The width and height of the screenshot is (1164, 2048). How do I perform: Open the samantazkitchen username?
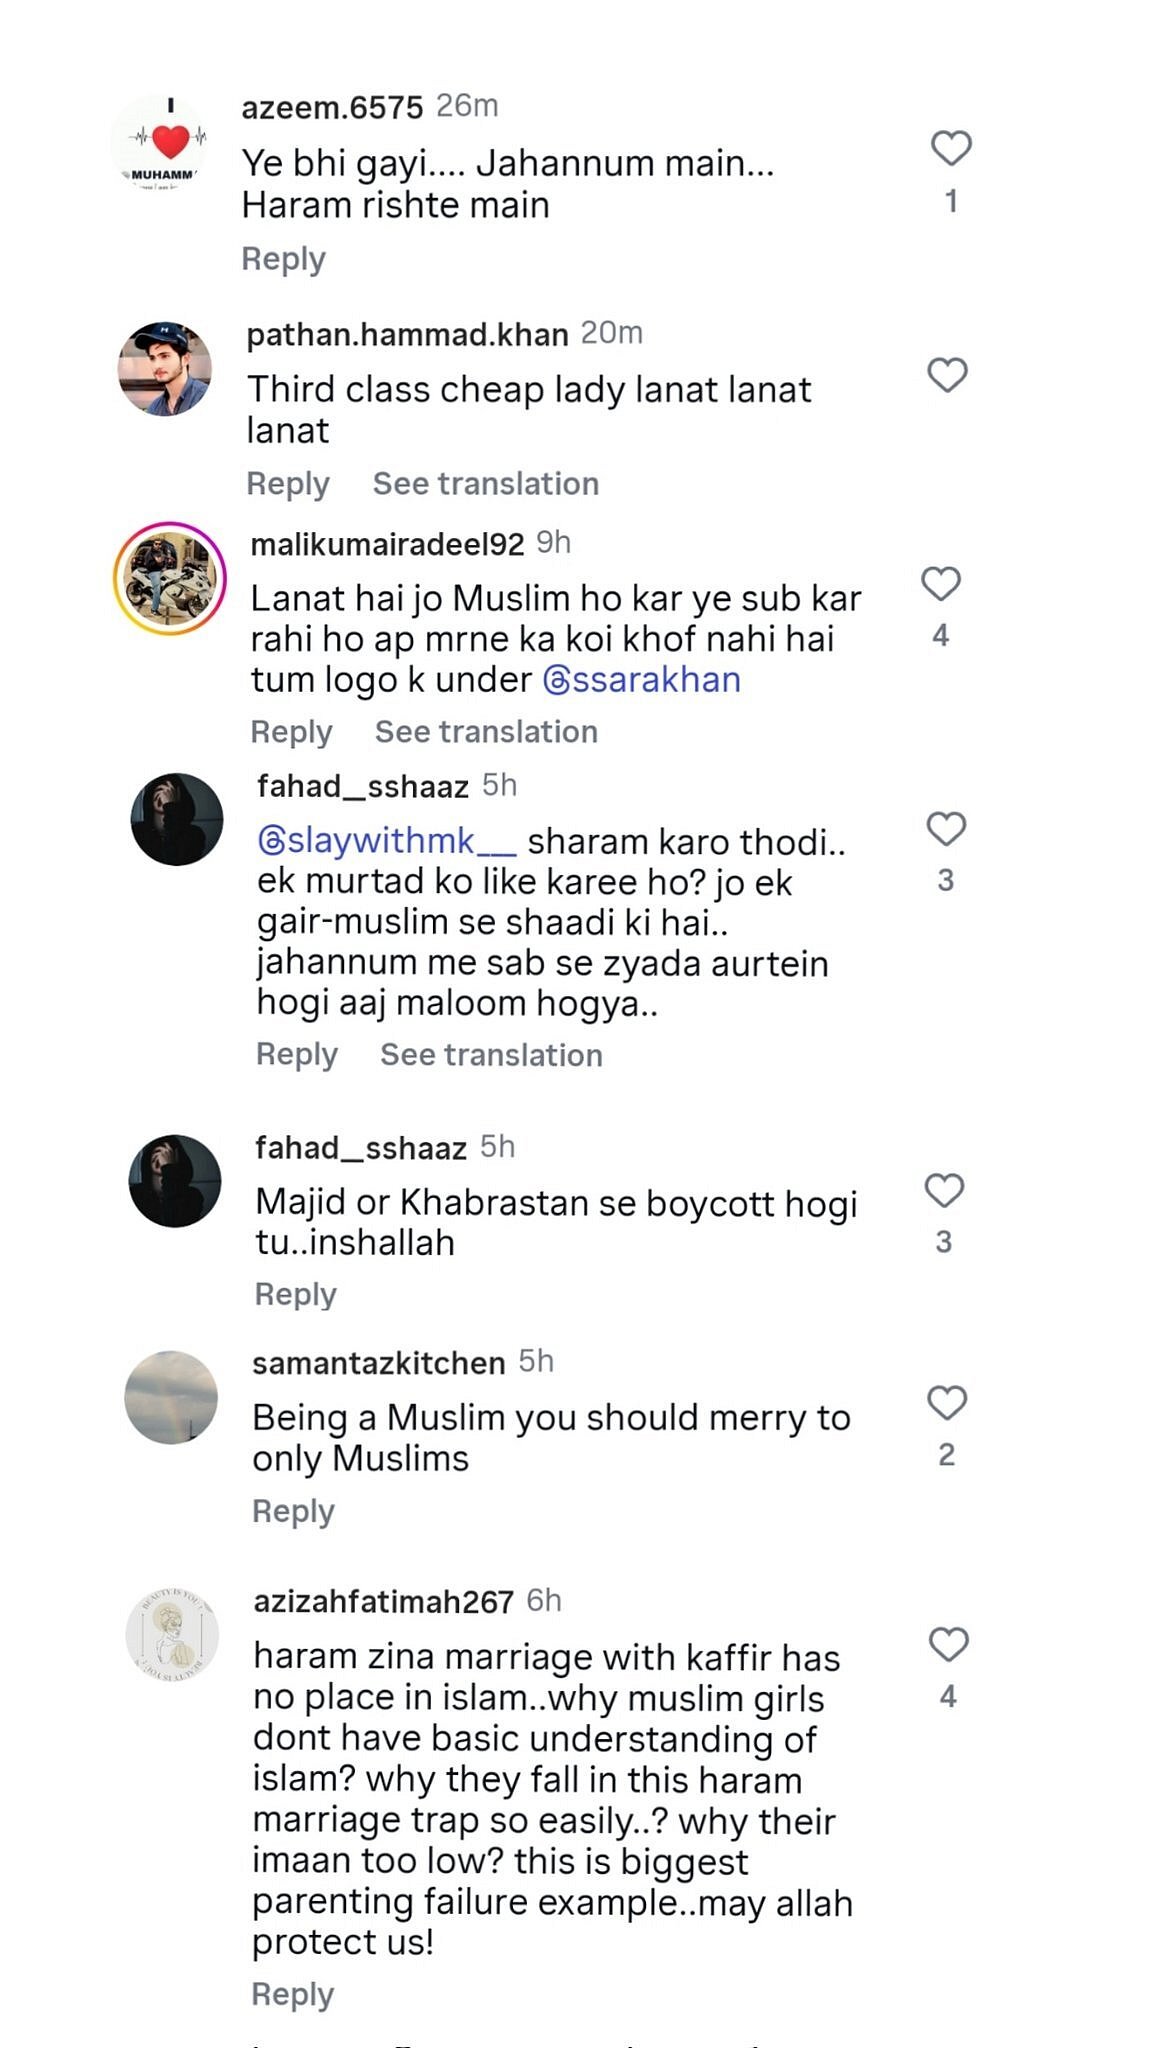point(378,1363)
